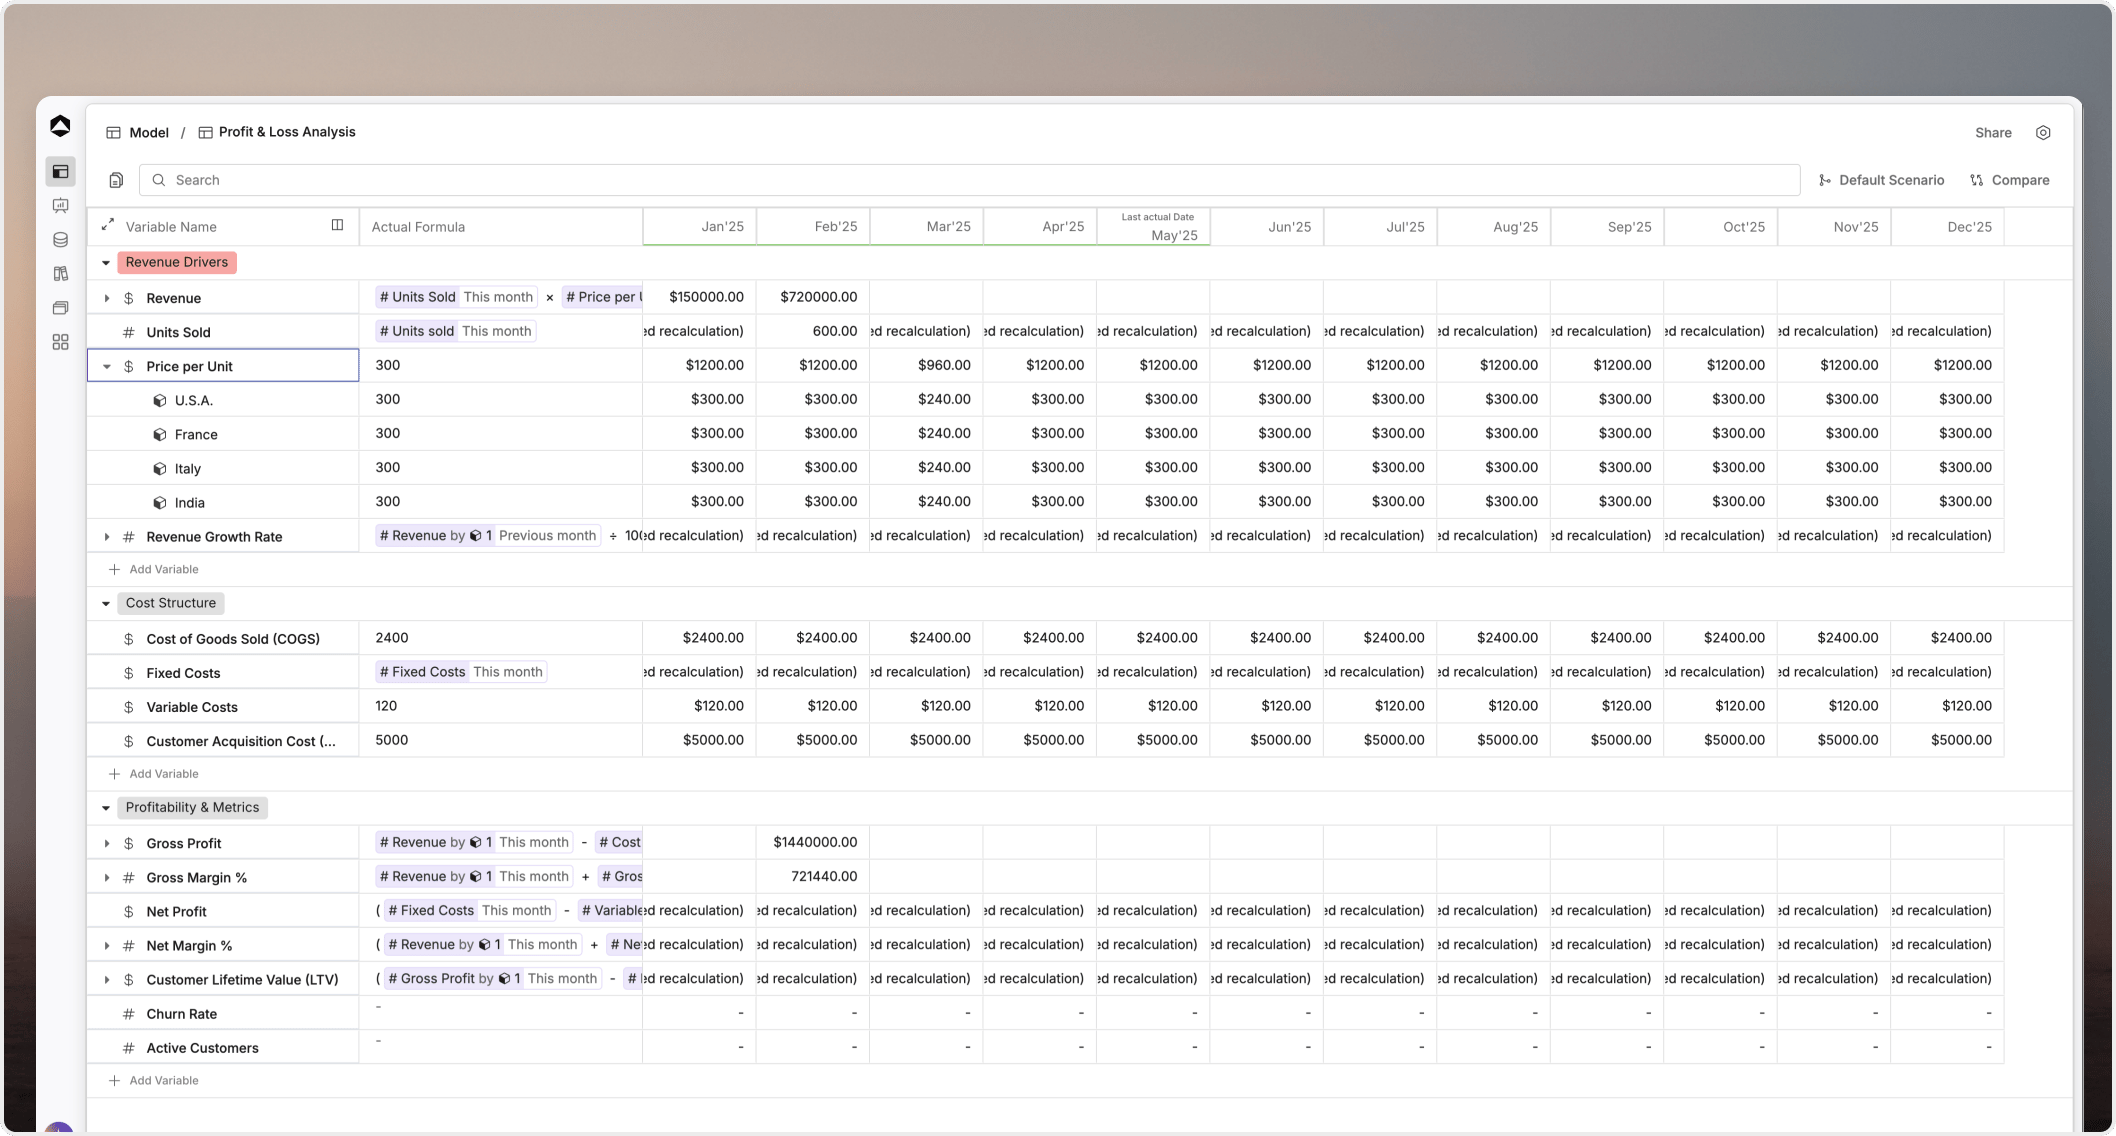
Task: Click the cube icon on the India row
Action: (159, 503)
